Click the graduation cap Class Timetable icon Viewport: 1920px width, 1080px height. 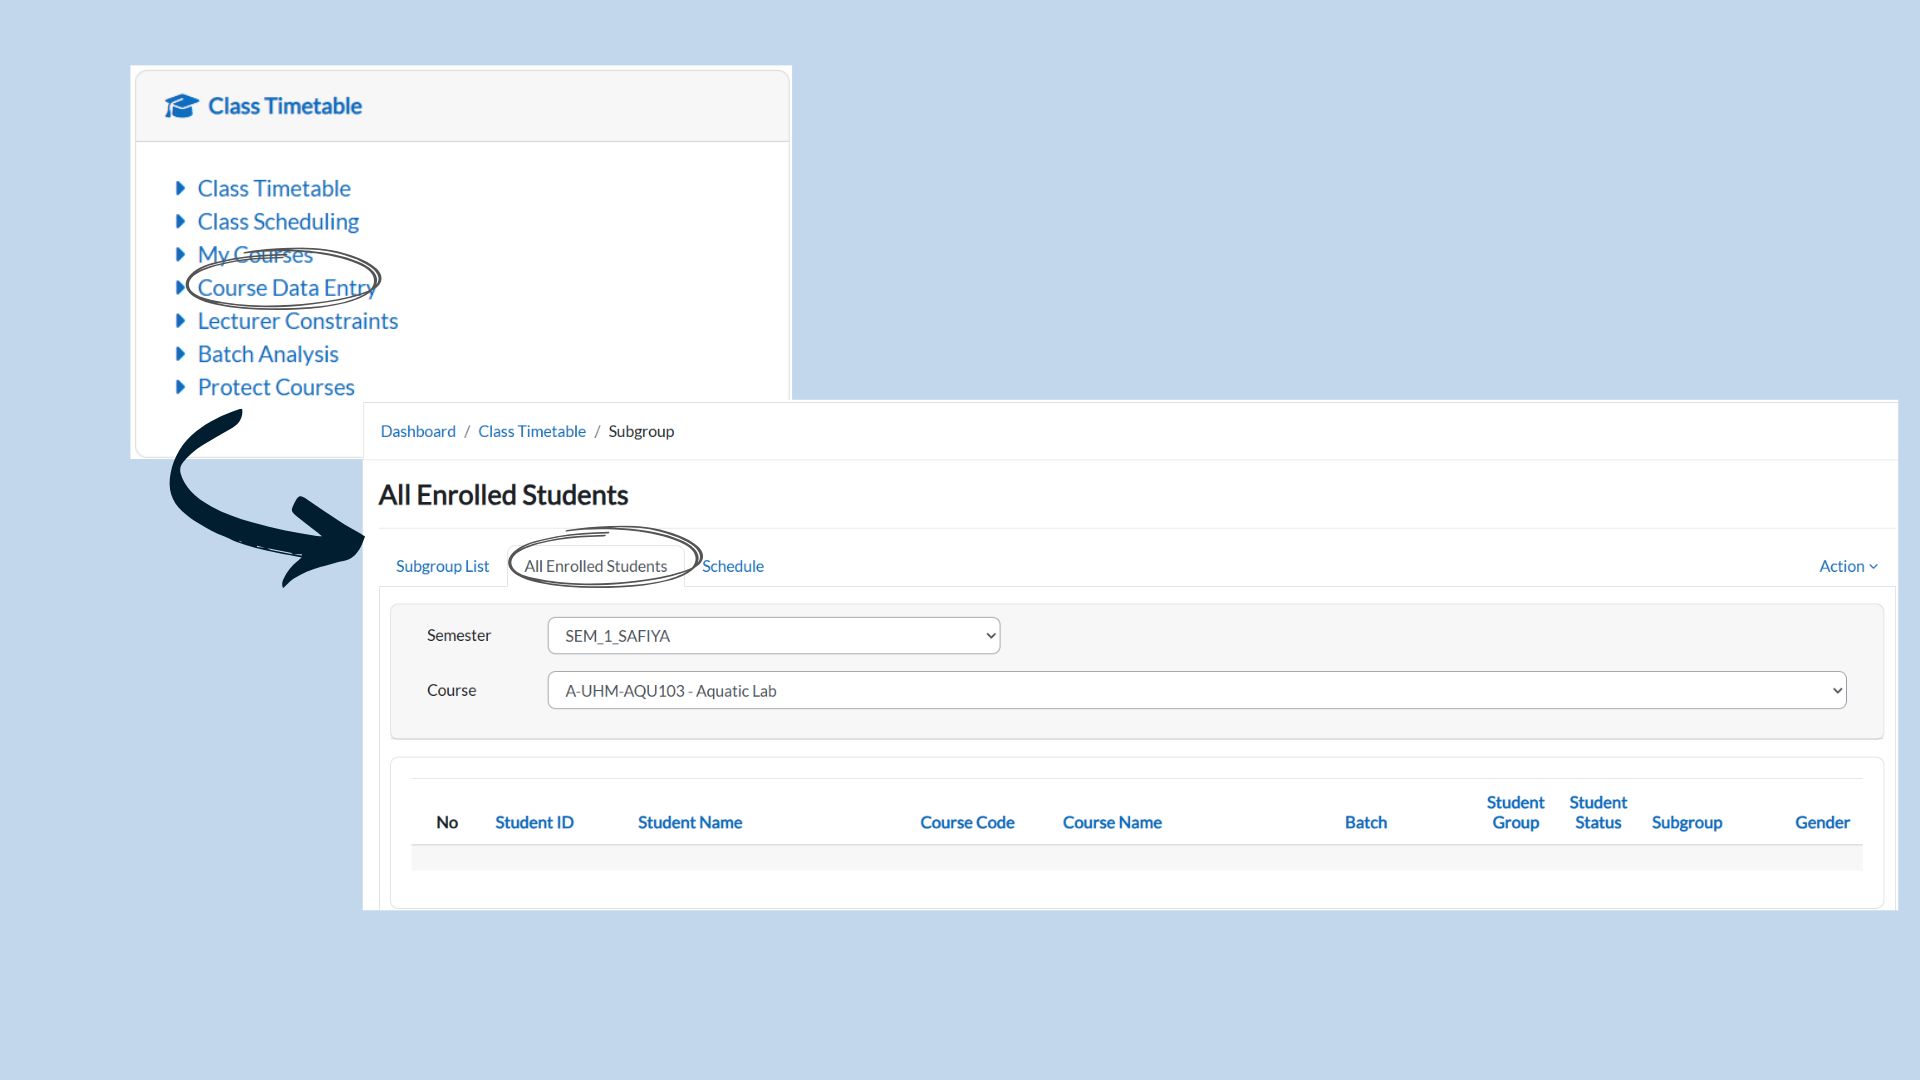(x=181, y=106)
